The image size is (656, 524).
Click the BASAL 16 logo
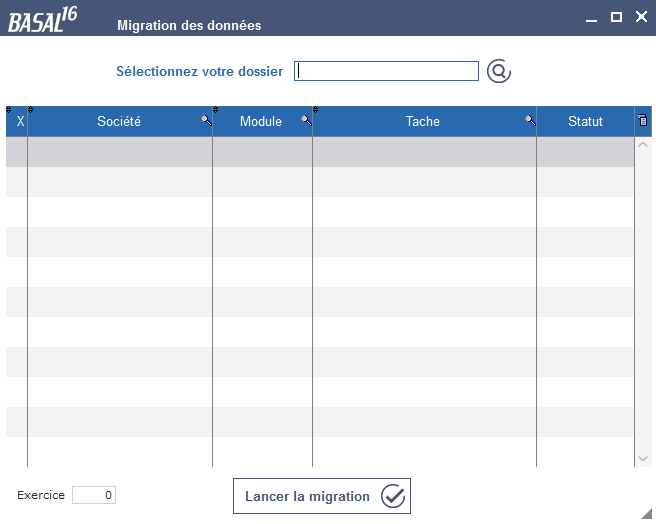(x=43, y=20)
